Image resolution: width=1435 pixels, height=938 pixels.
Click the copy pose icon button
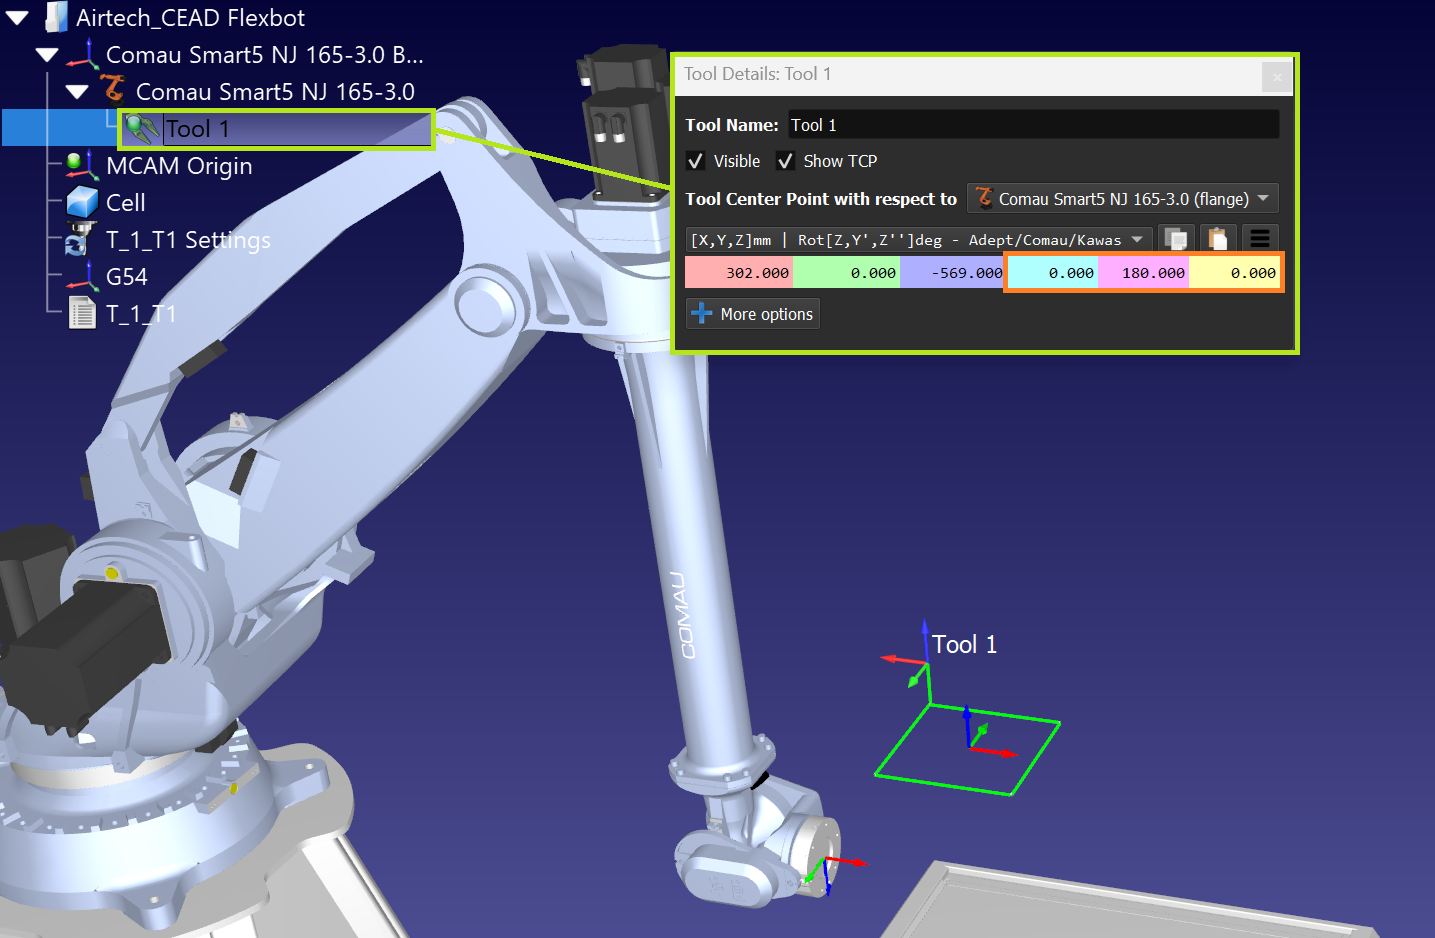tap(1176, 239)
